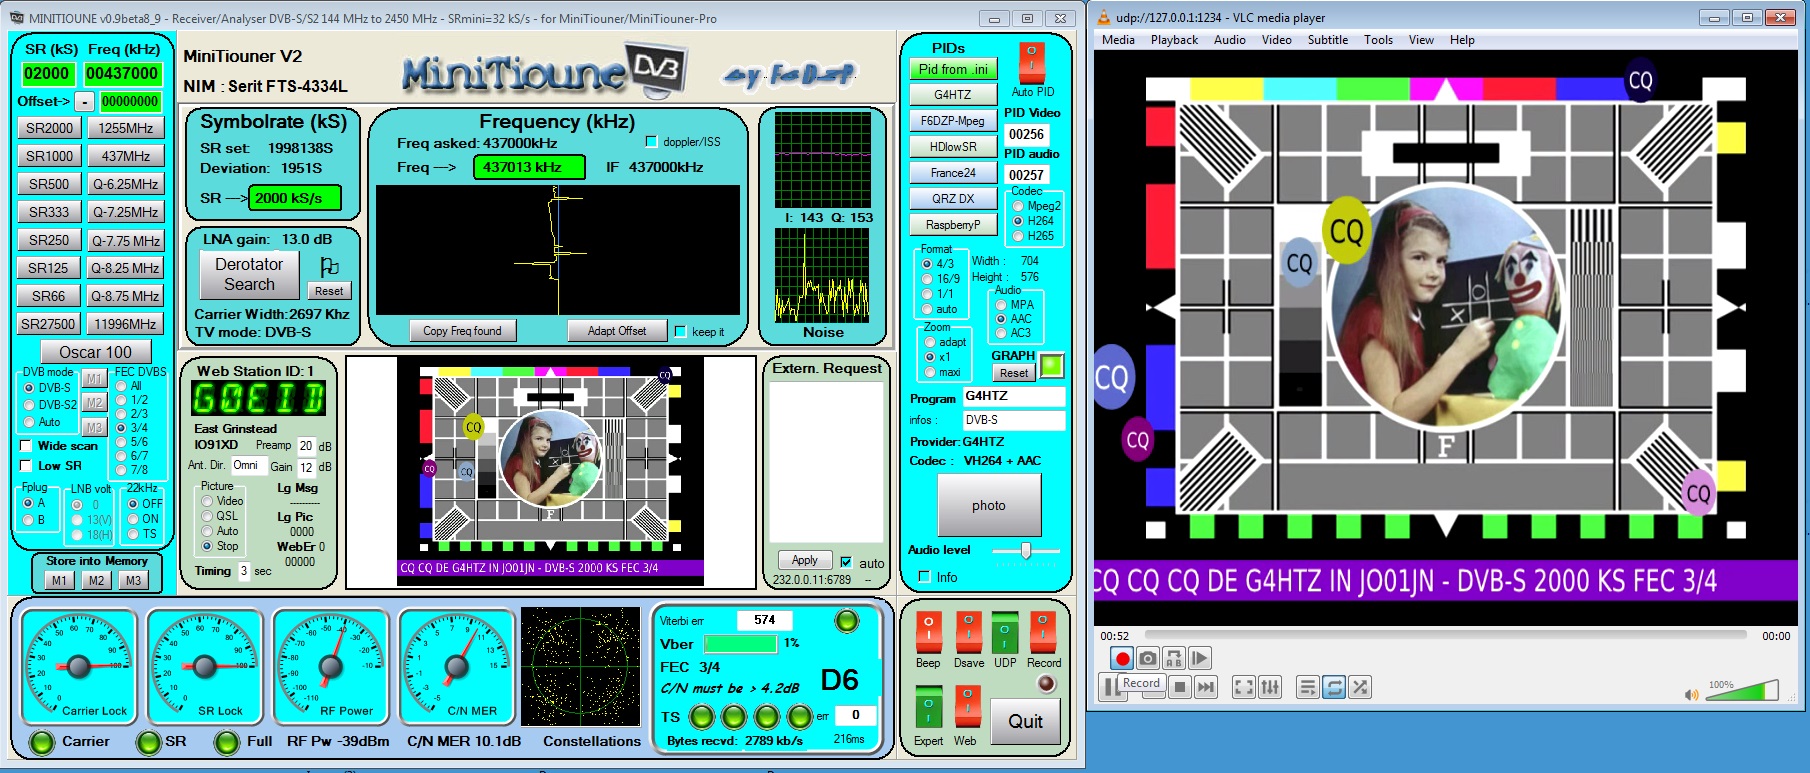Choose FEC 1/2 radio option
The height and width of the screenshot is (773, 1810).
coord(121,400)
